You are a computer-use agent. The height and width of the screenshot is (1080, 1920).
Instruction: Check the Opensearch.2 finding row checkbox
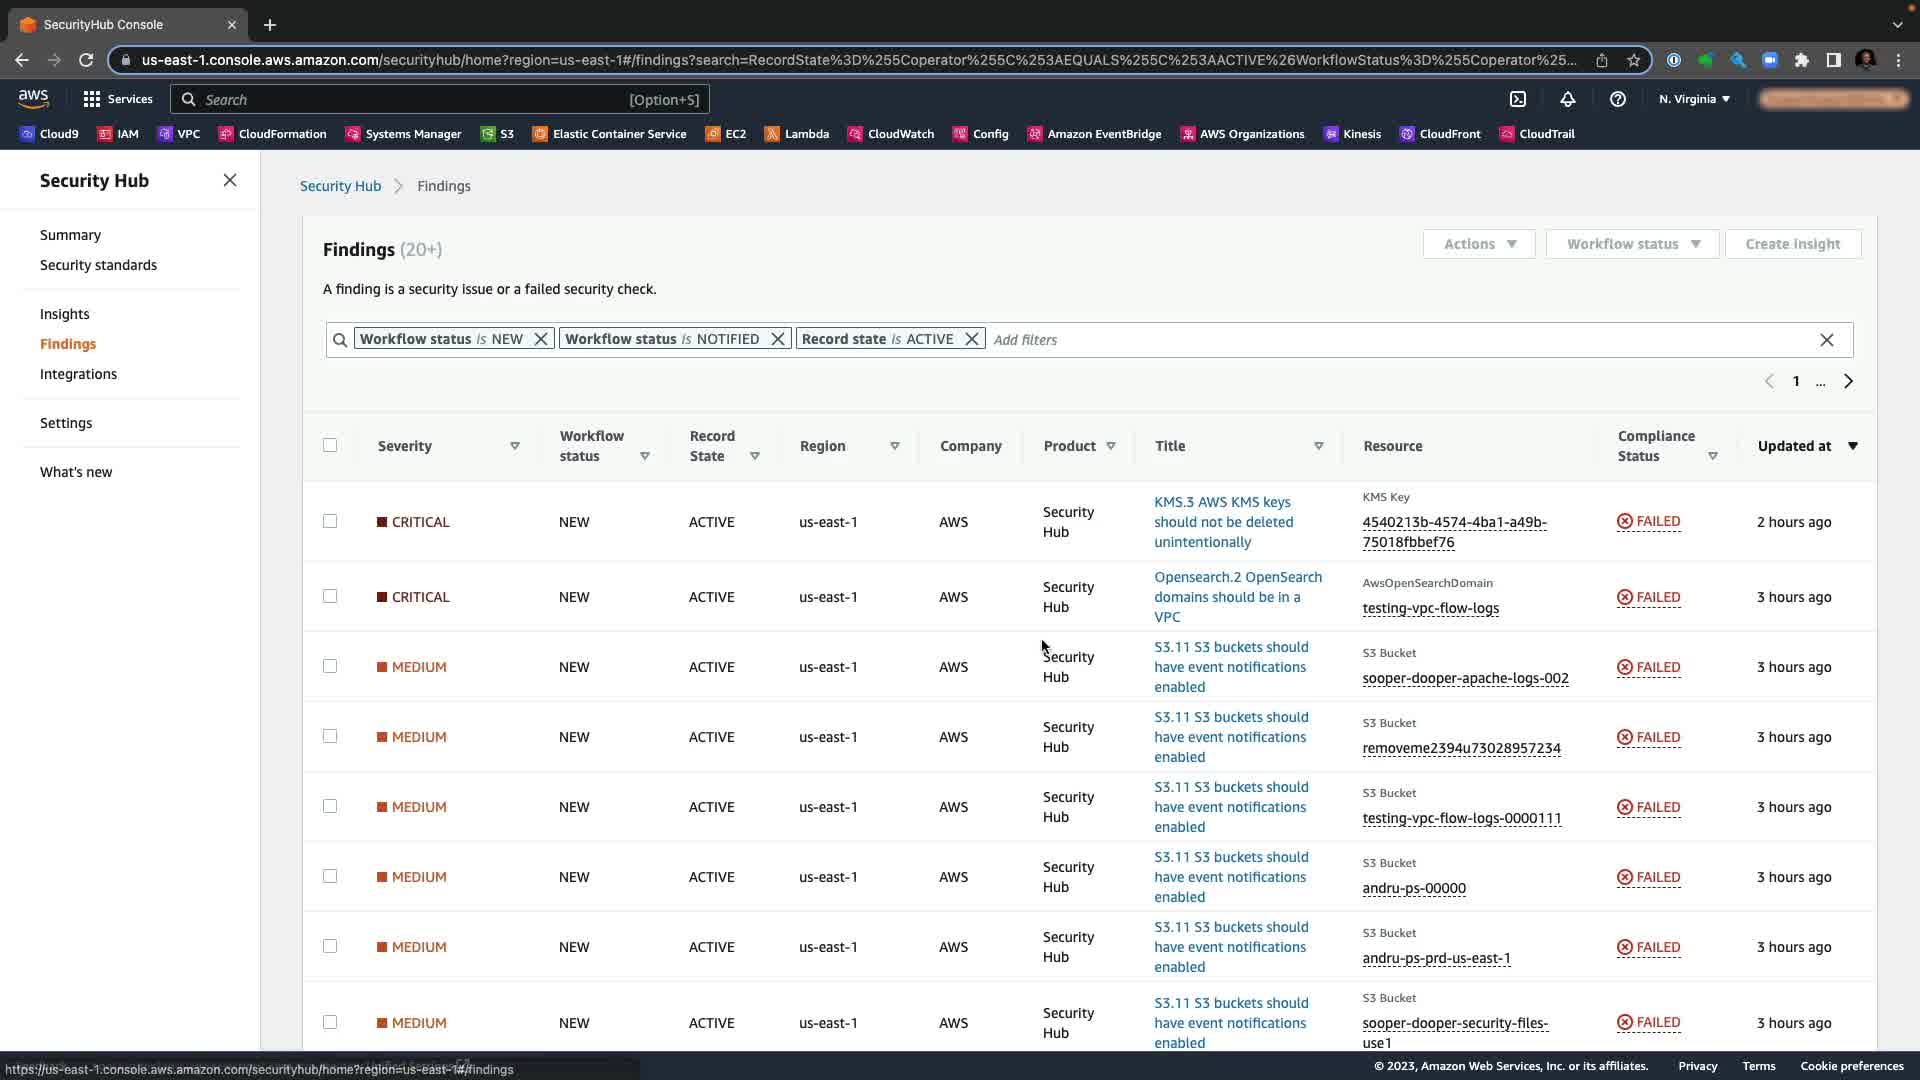coord(330,596)
